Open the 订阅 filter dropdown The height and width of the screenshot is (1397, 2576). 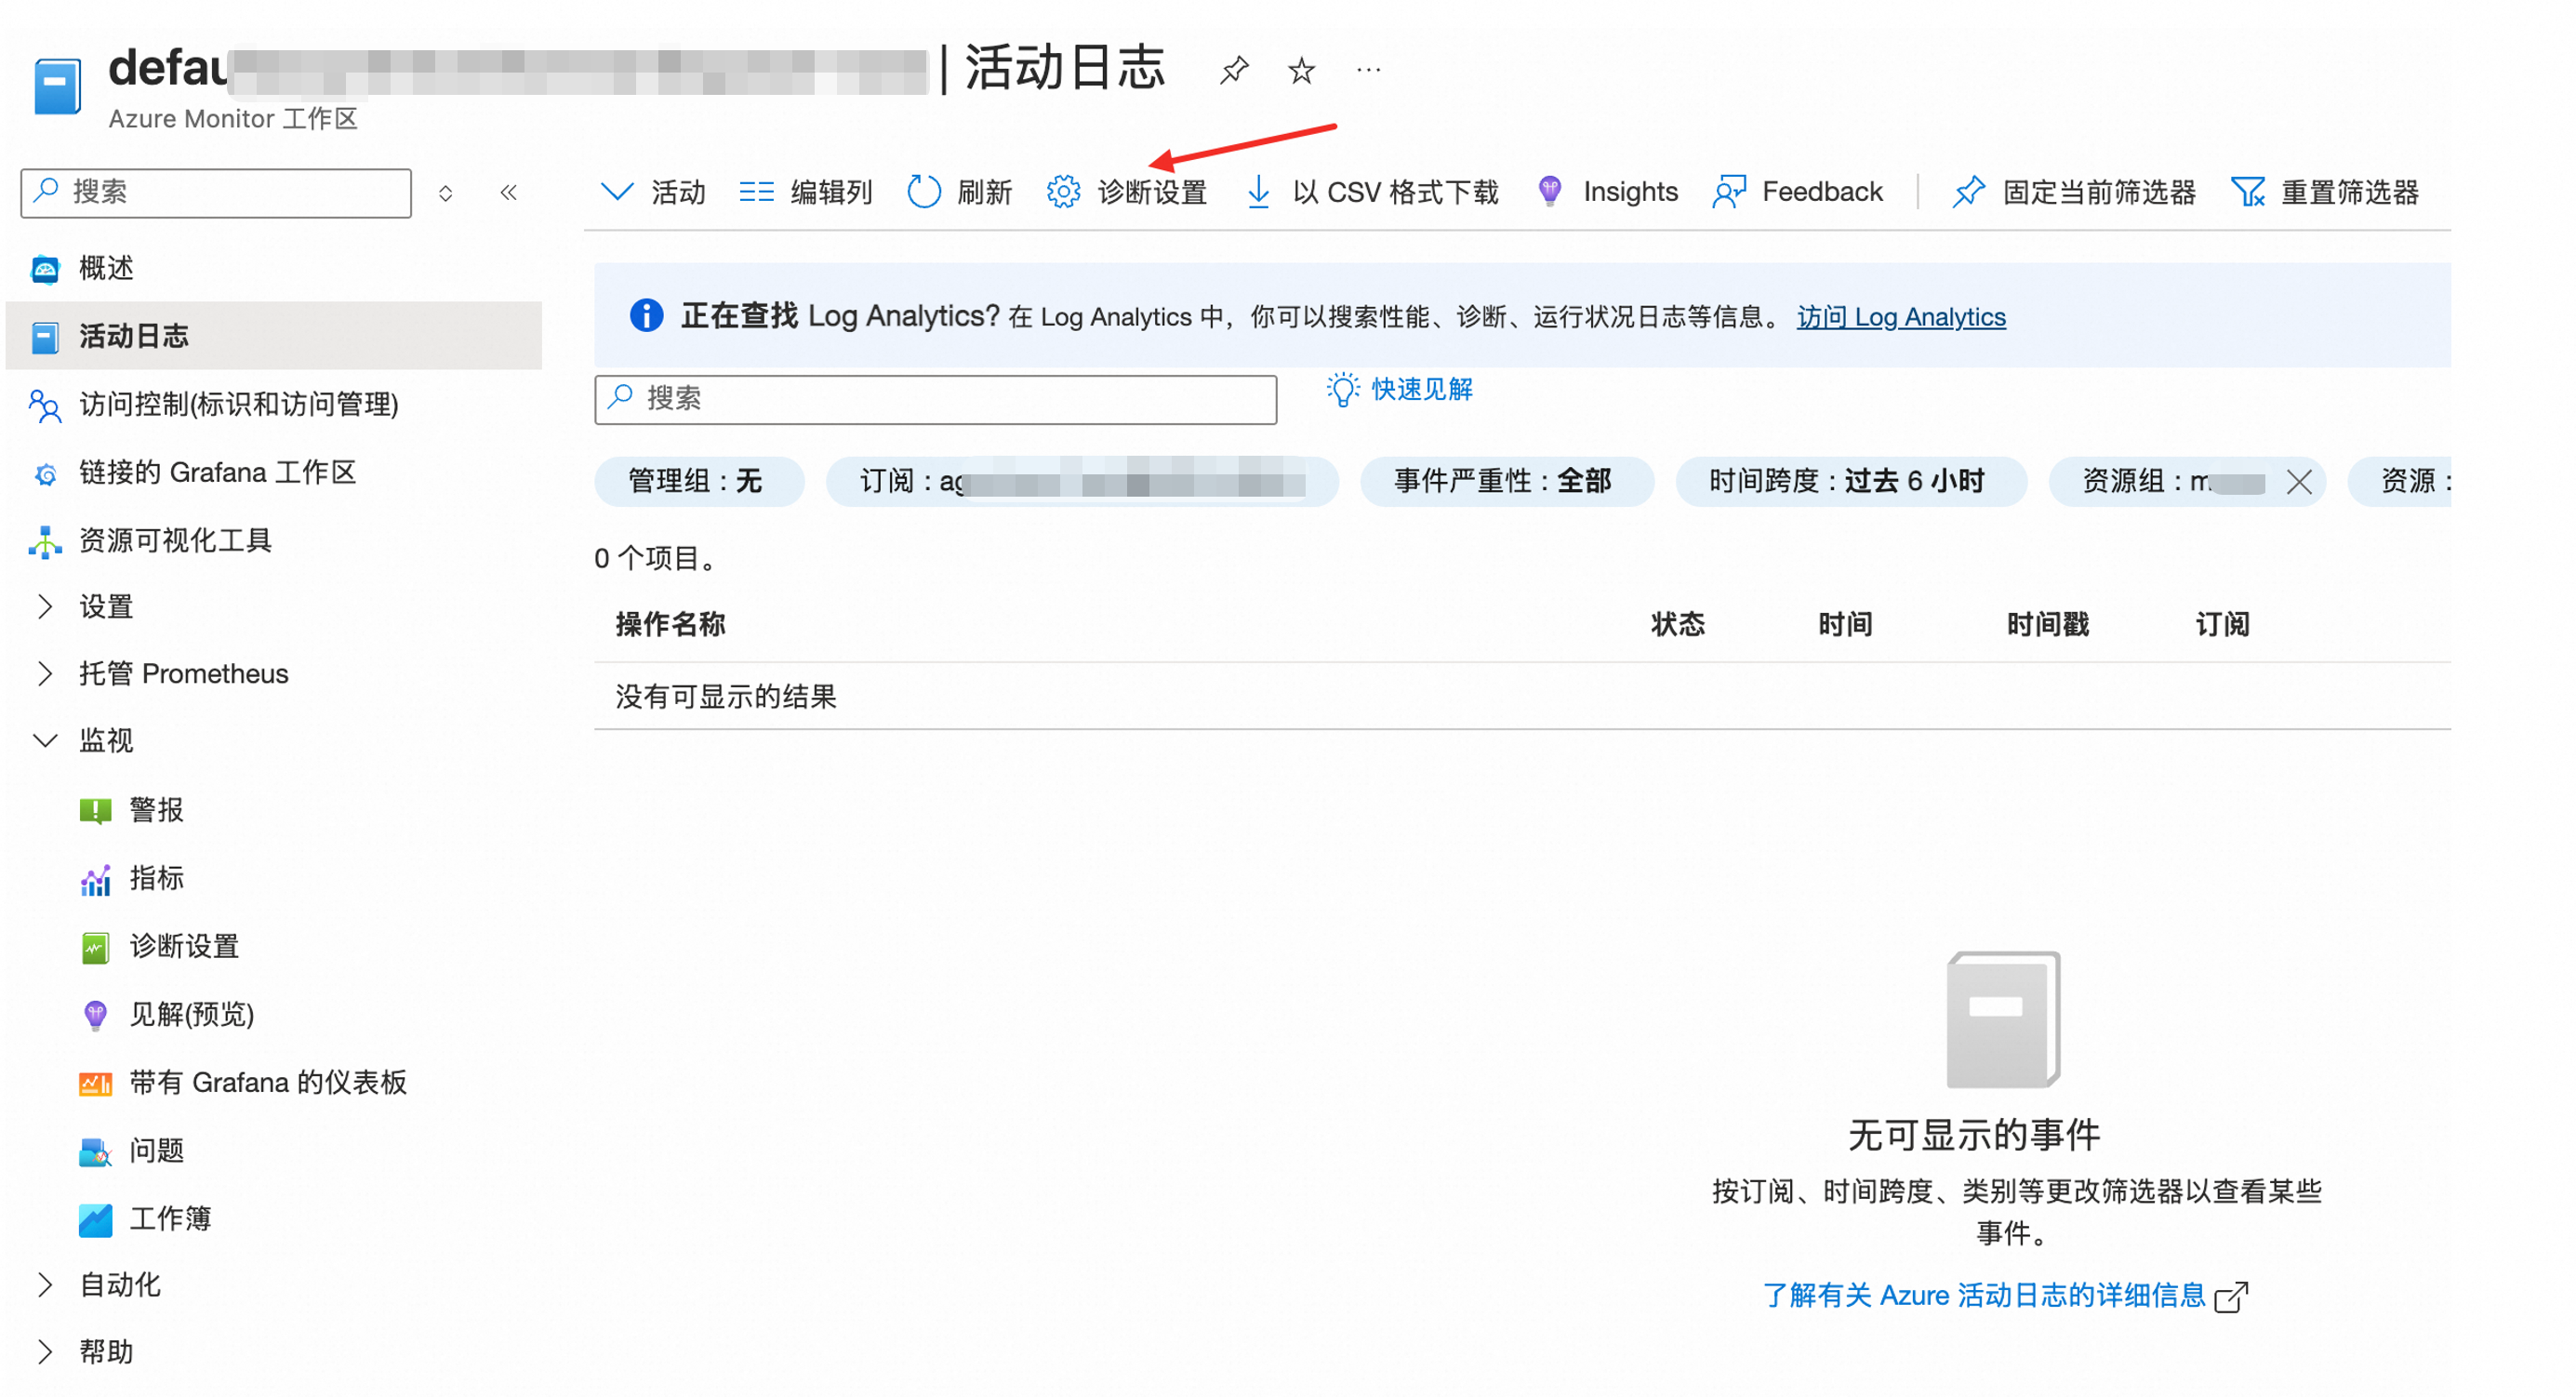tap(1081, 481)
